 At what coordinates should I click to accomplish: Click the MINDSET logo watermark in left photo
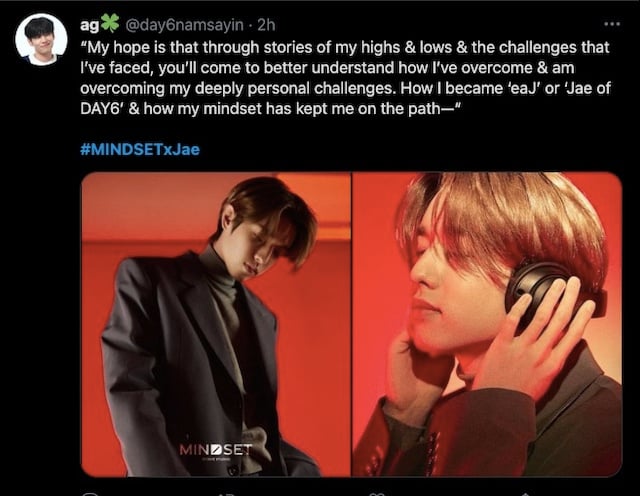tap(216, 451)
